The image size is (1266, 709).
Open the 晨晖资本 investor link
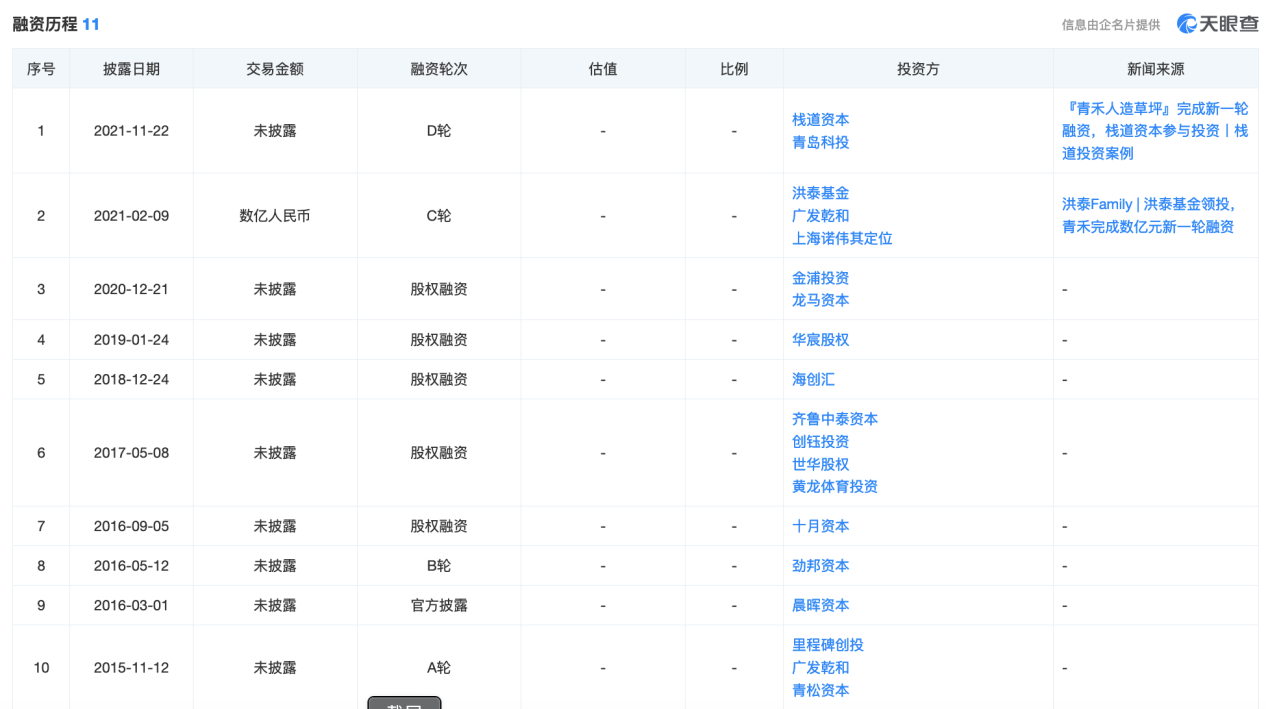coord(820,606)
